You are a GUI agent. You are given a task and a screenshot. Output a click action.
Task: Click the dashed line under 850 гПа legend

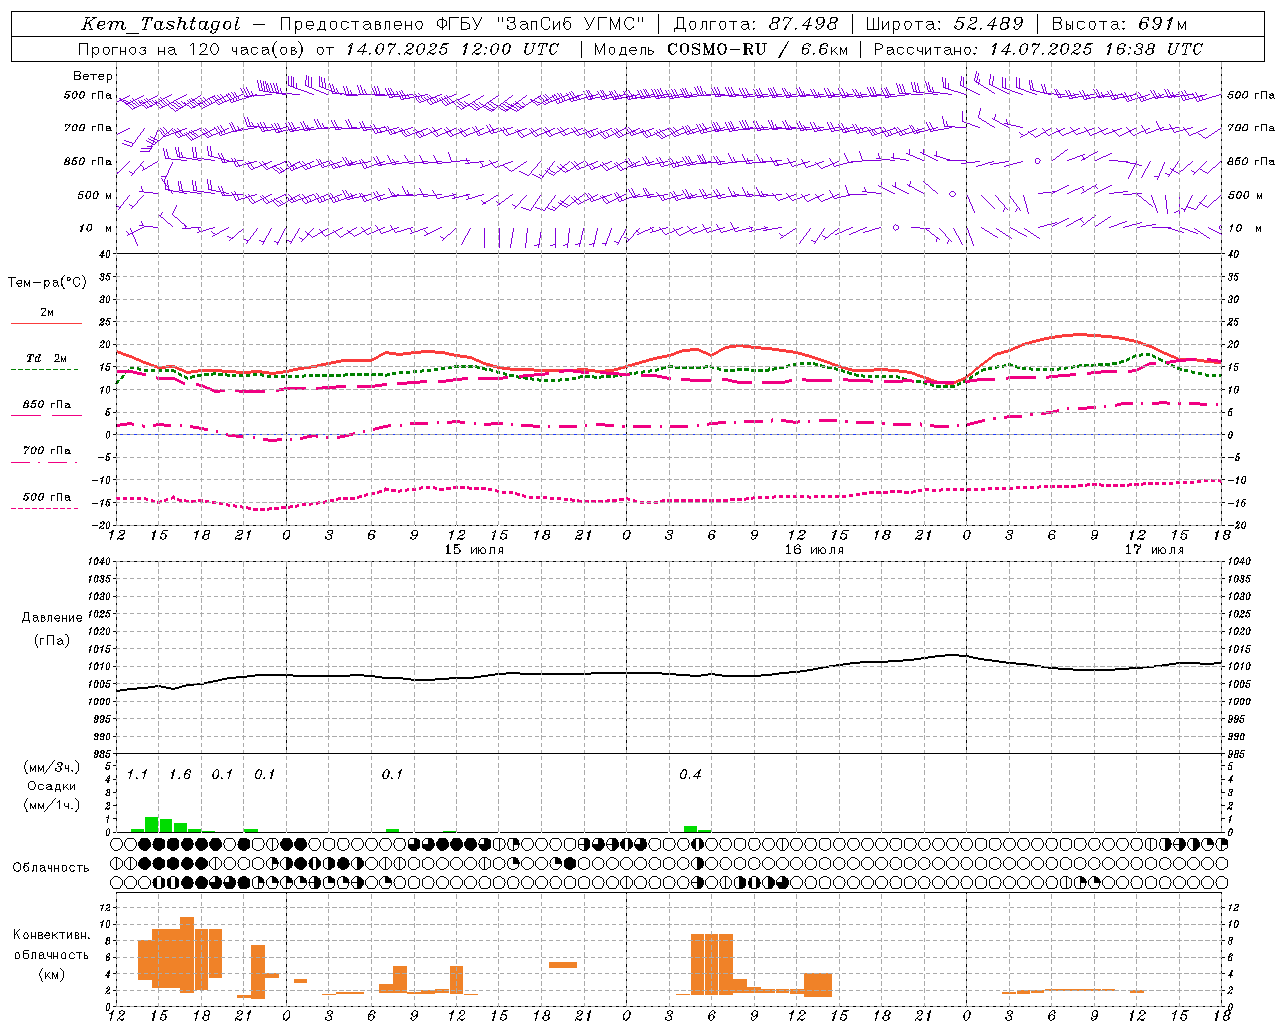46,415
